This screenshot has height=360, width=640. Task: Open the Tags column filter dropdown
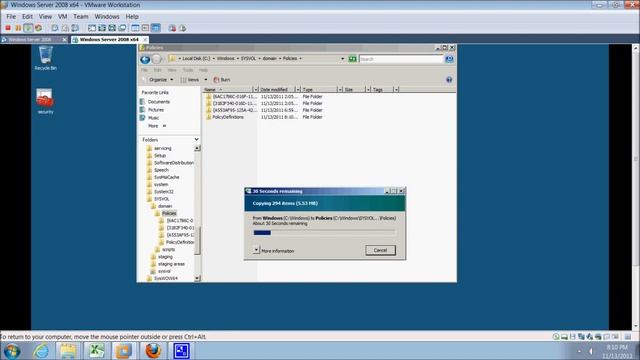[396, 89]
